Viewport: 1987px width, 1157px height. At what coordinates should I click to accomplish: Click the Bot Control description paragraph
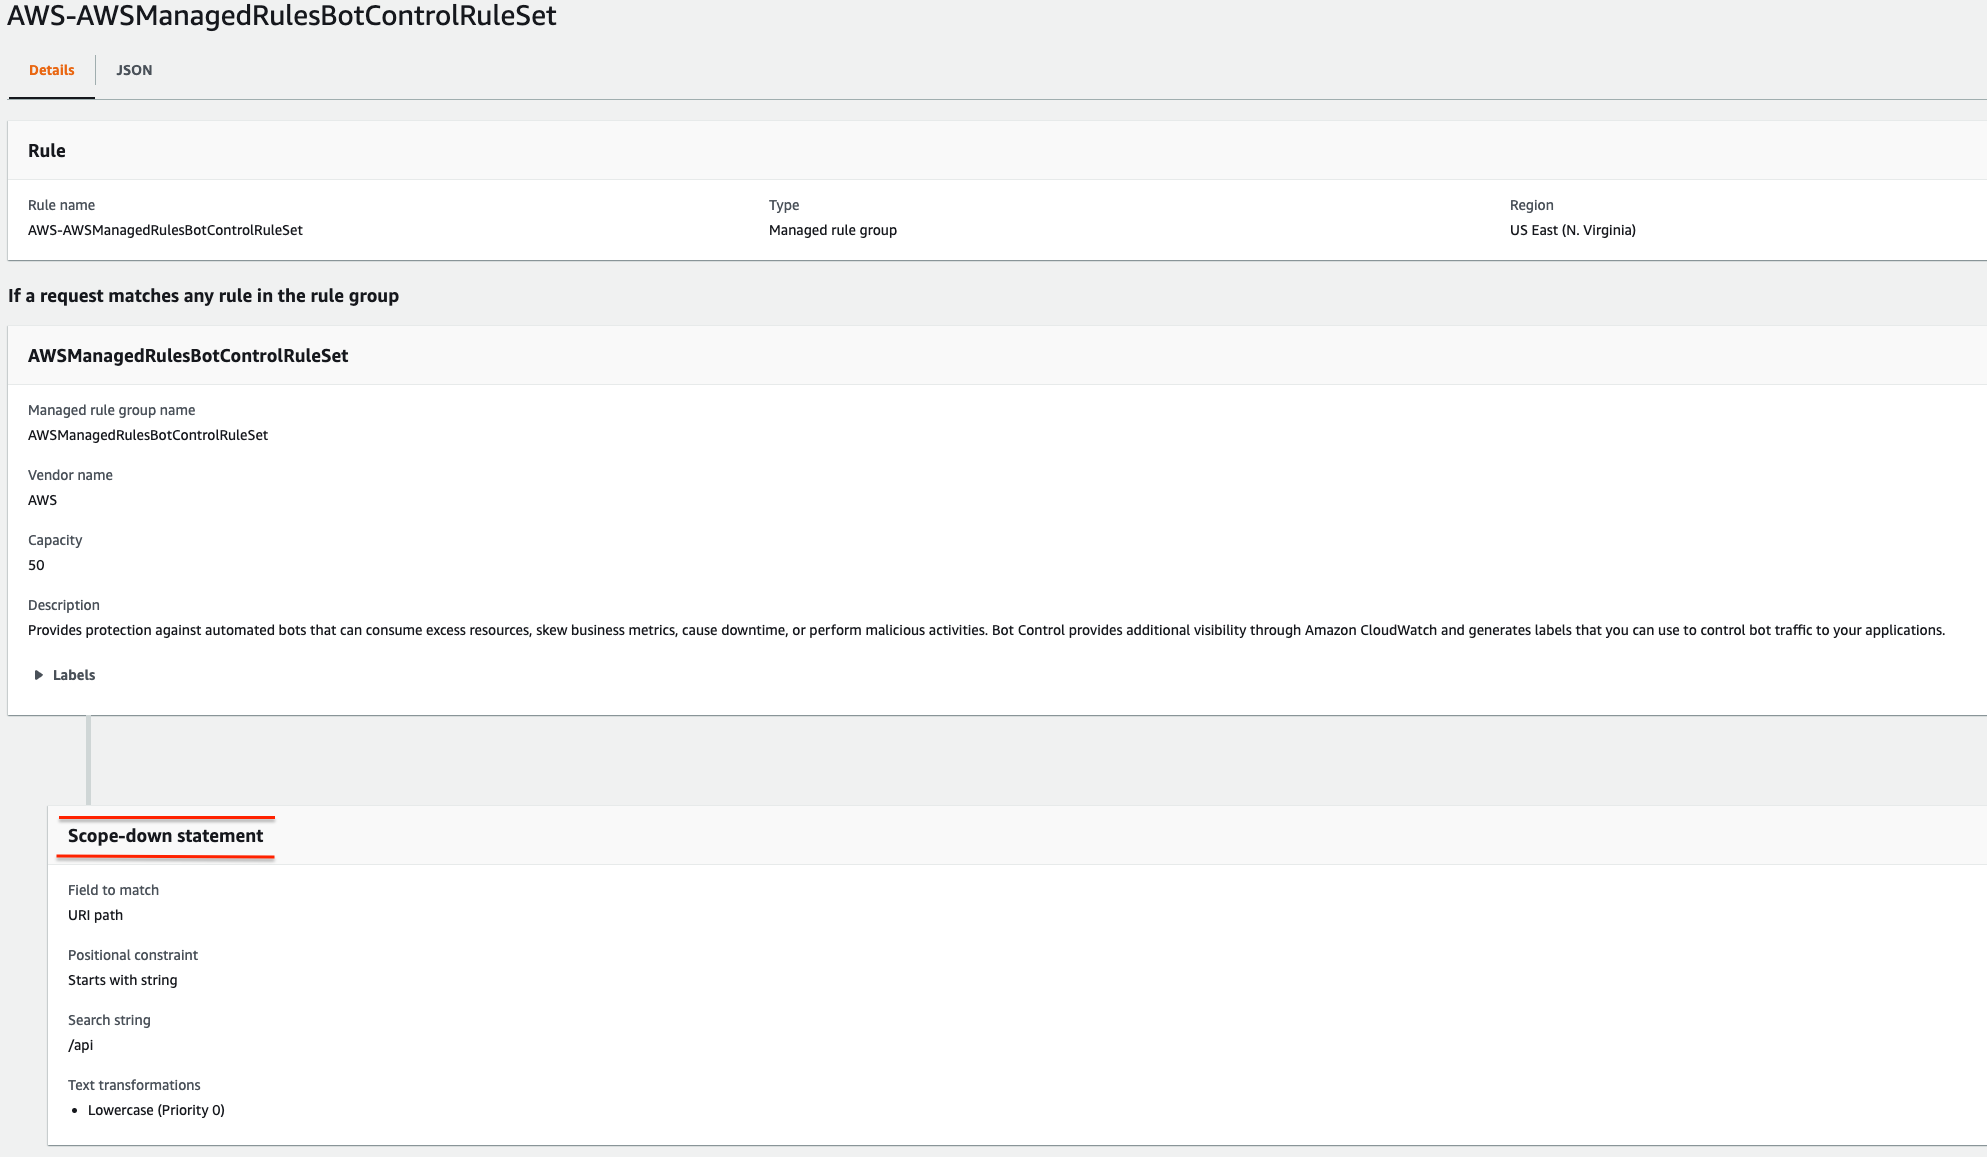coord(985,630)
